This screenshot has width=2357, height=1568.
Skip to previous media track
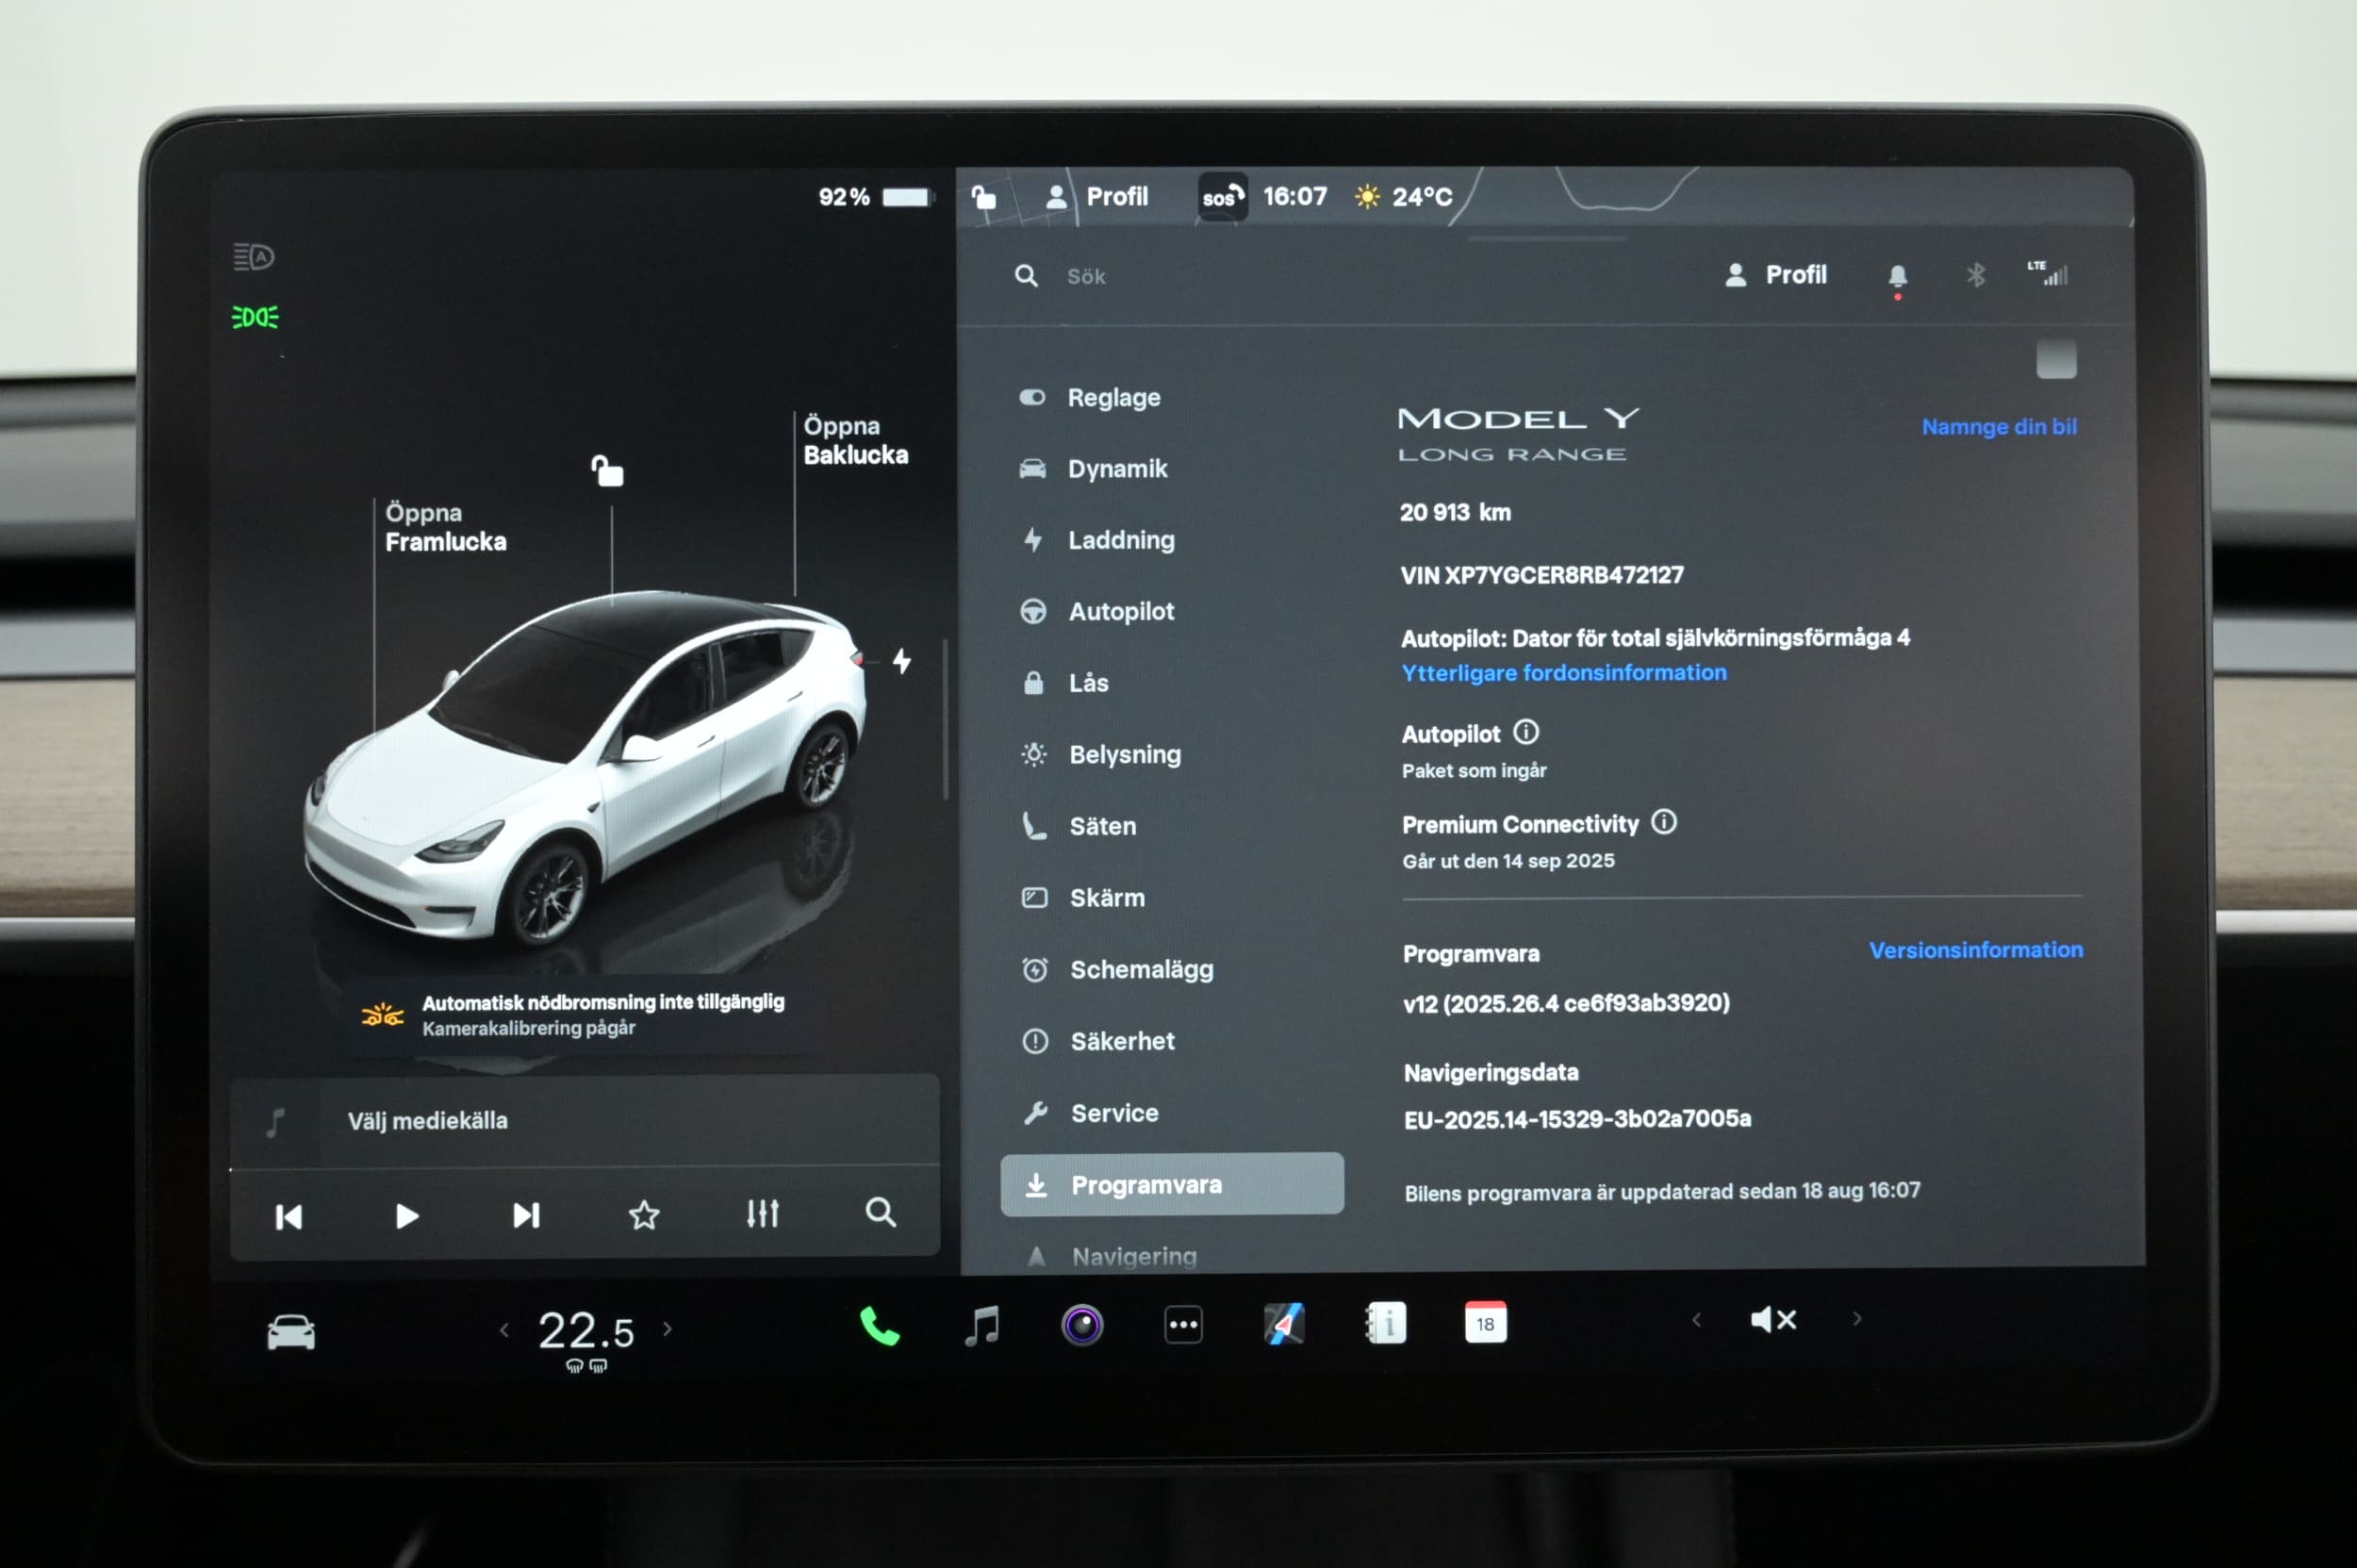tap(288, 1217)
